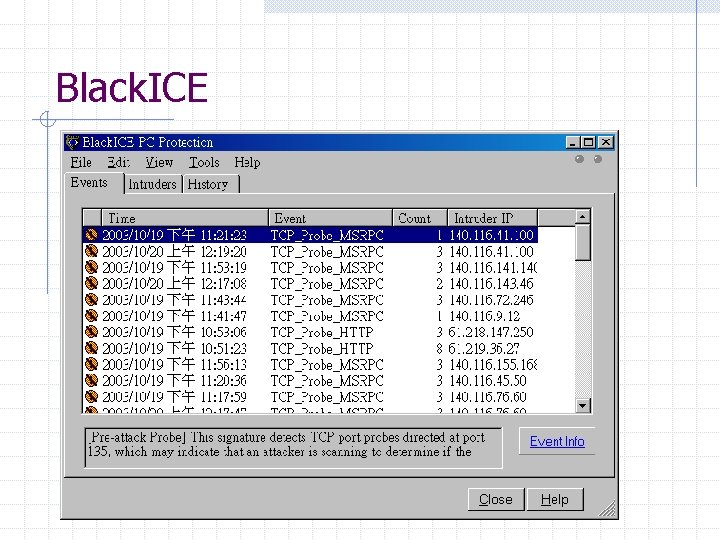Select the event from 140.116.143.46
Image resolution: width=720 pixels, height=540 pixels.
pos(310,283)
